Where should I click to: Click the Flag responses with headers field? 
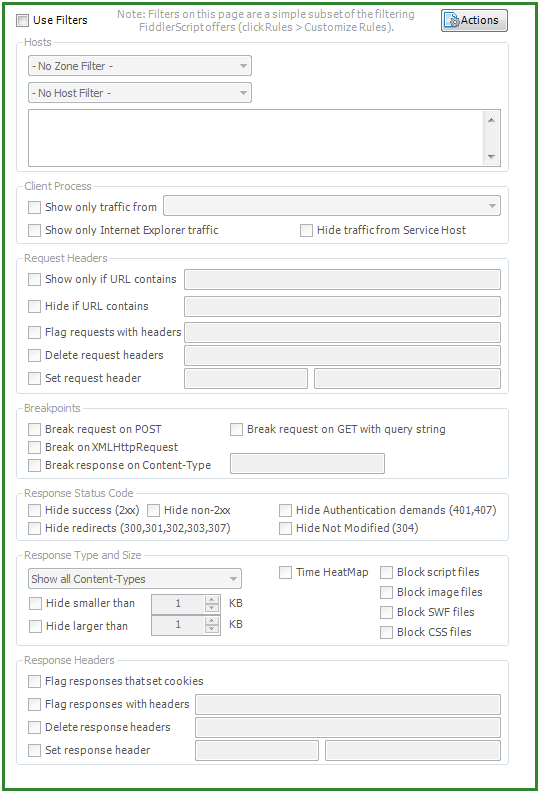click(348, 704)
